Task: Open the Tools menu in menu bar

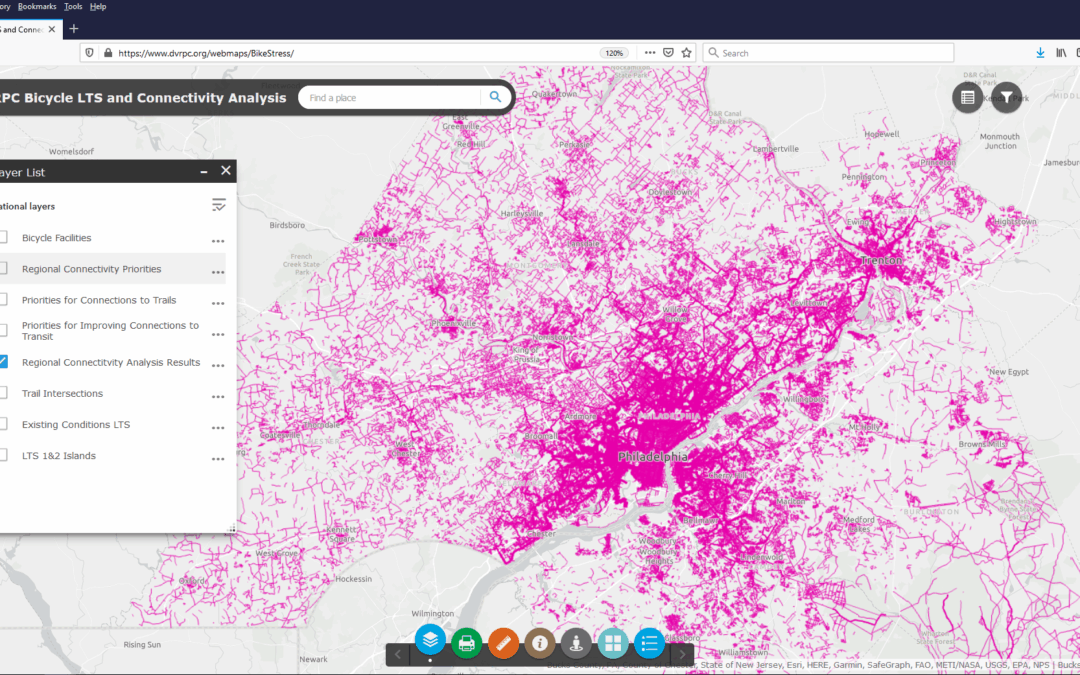Action: [x=73, y=6]
